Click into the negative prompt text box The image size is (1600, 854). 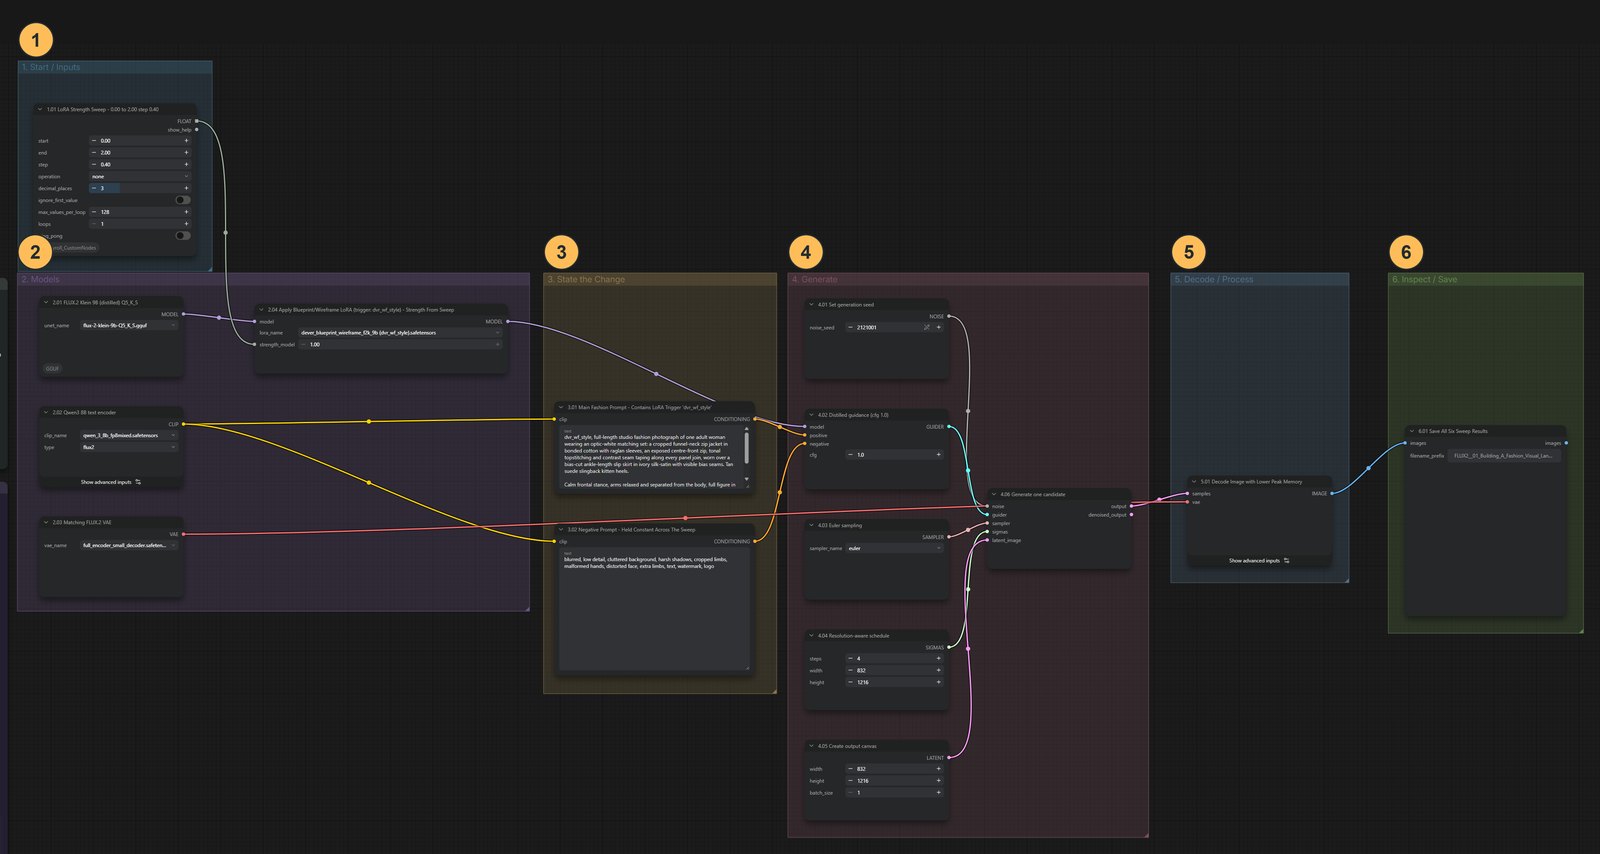654,609
